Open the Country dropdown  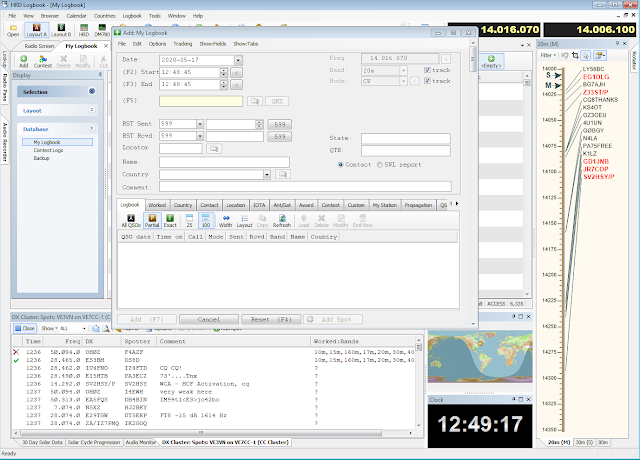[x=267, y=175]
